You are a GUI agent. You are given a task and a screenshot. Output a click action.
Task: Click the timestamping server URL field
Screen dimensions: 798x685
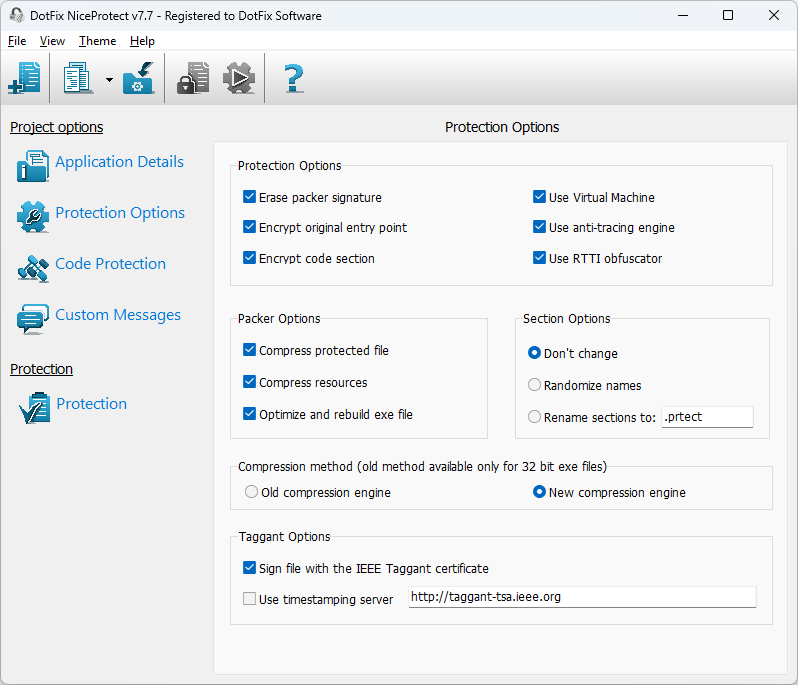click(582, 597)
